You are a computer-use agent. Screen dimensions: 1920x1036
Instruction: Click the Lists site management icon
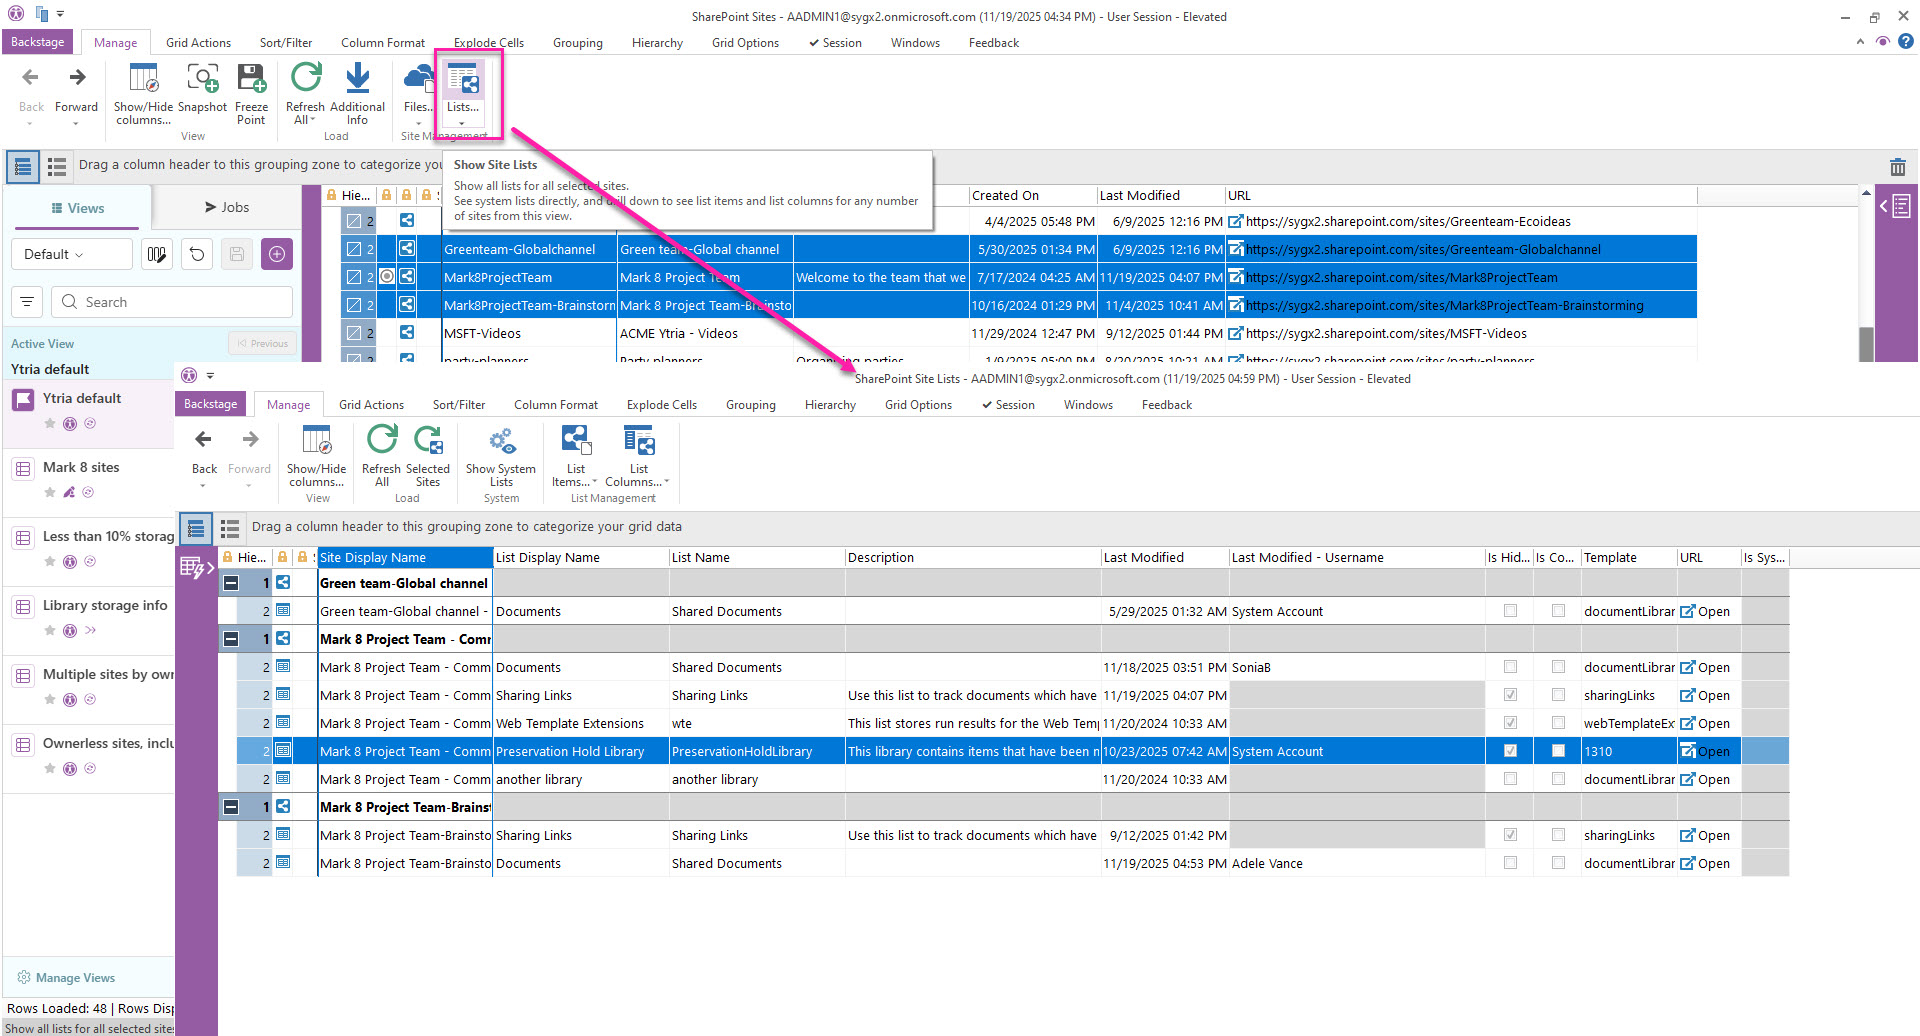[x=462, y=80]
